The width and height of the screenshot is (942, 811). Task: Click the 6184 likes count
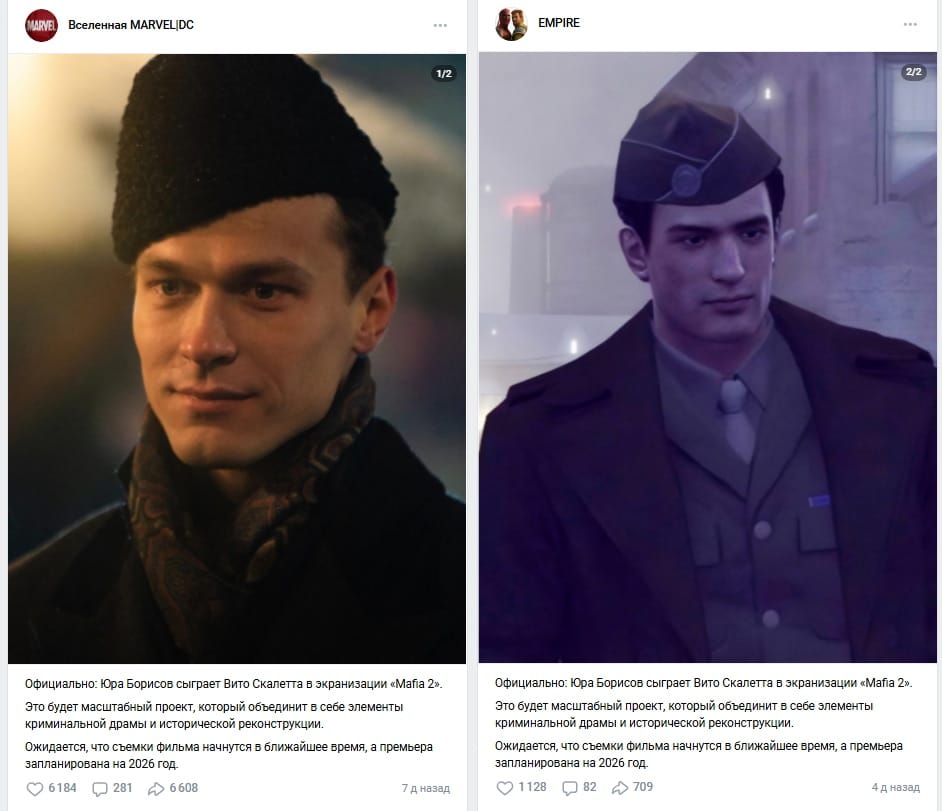click(62, 788)
